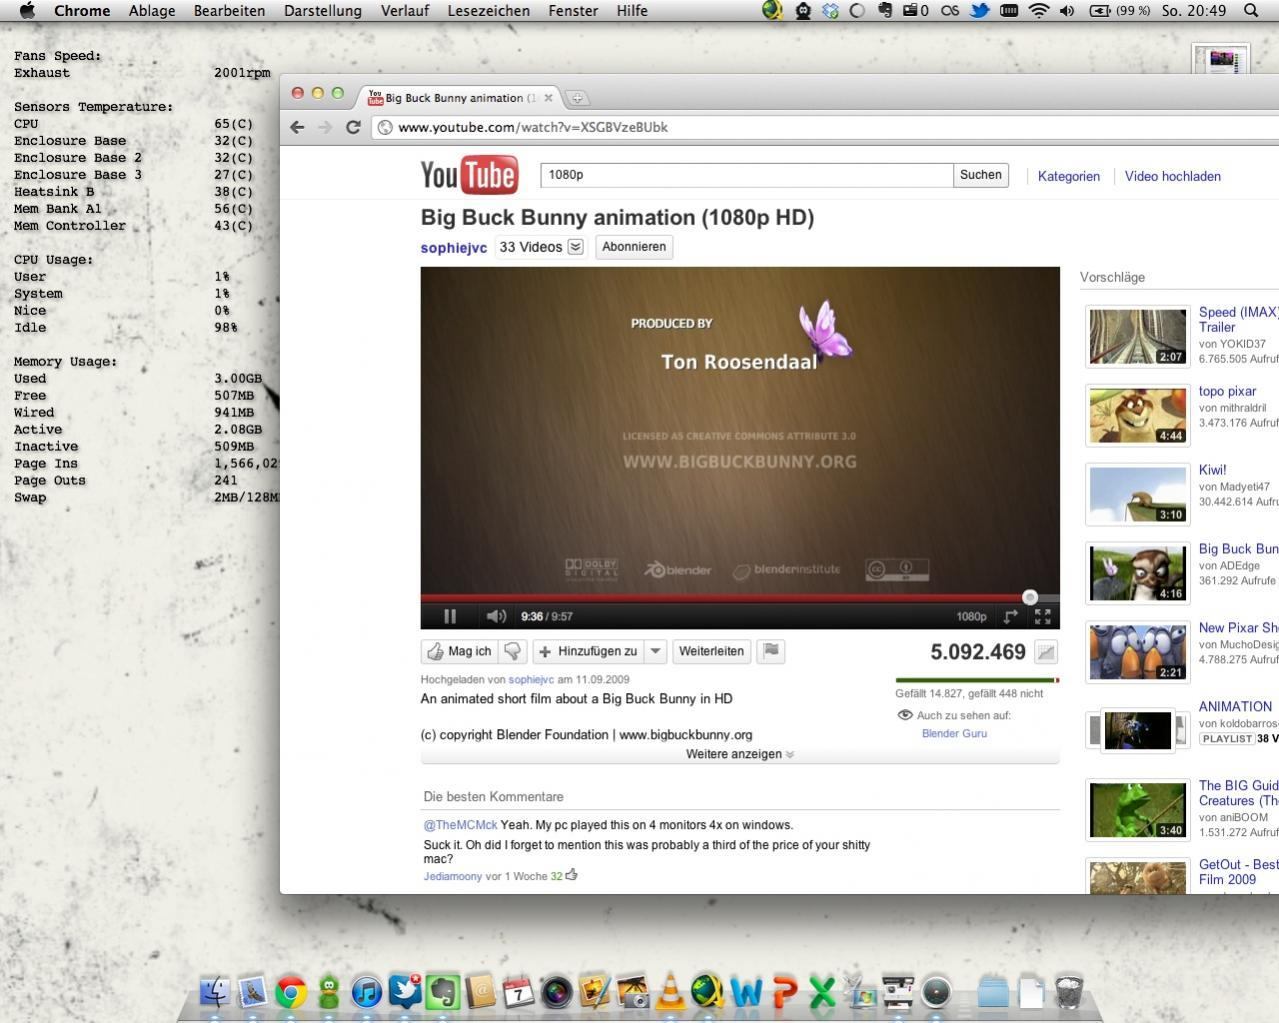
Task: Click Hinzufügen zu button
Action: (588, 651)
